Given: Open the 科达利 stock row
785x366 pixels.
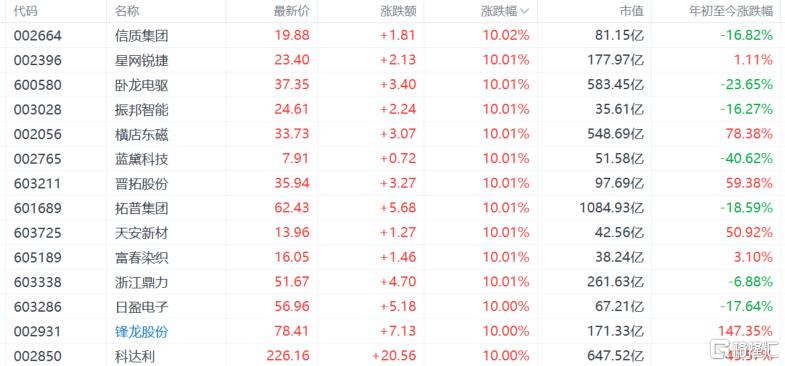Looking at the screenshot, I should click(x=392, y=356).
